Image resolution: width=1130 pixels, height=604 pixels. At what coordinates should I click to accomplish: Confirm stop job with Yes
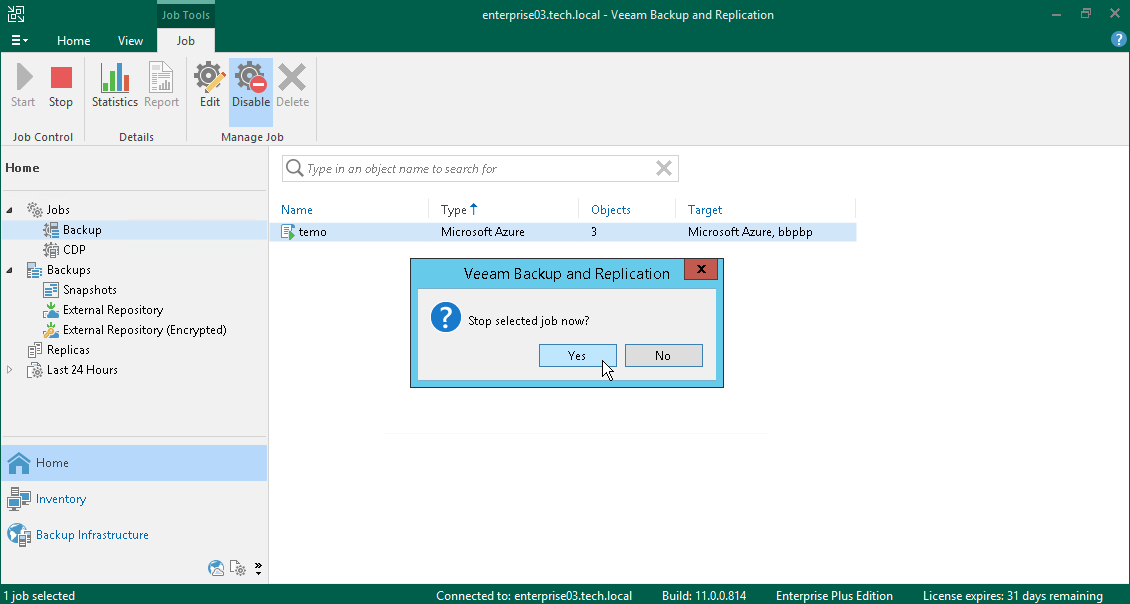[577, 355]
